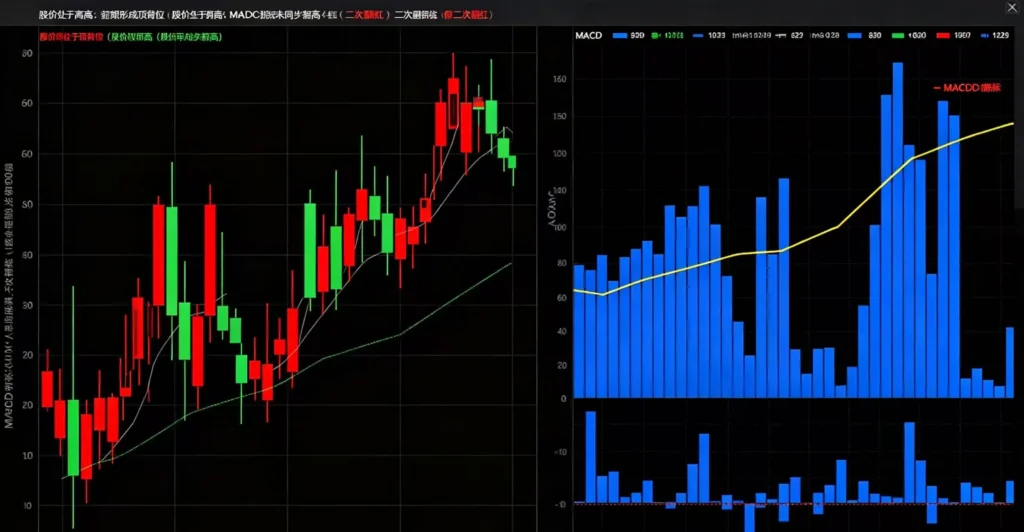Select the 622 legend entry
The width and height of the screenshot is (1024, 532).
click(x=790, y=35)
